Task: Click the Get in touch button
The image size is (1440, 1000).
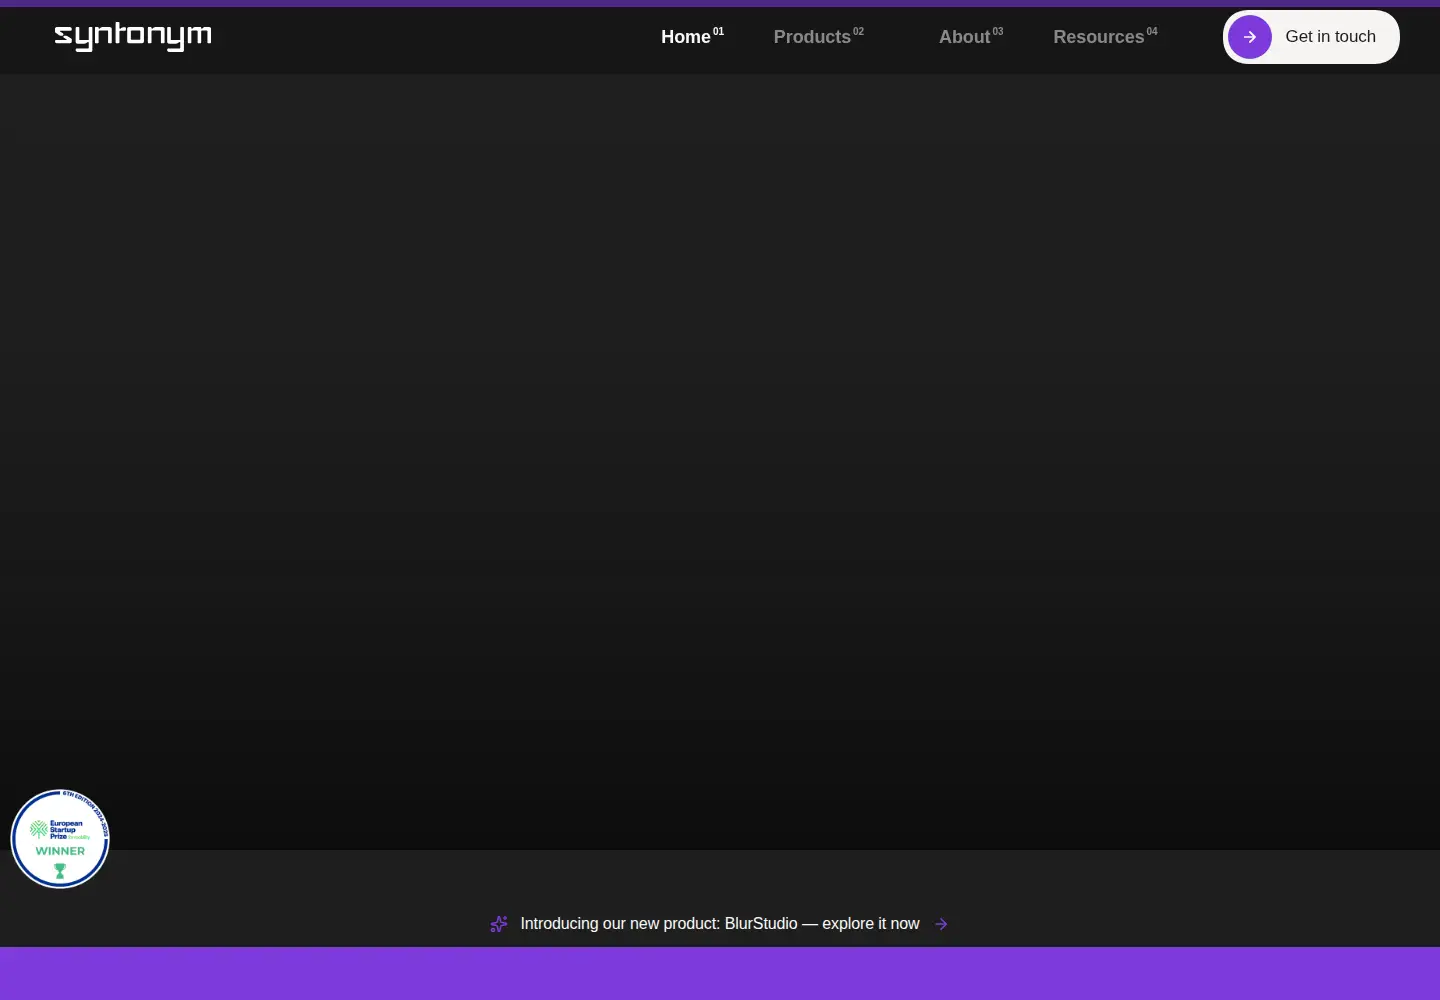Action: click(1311, 37)
